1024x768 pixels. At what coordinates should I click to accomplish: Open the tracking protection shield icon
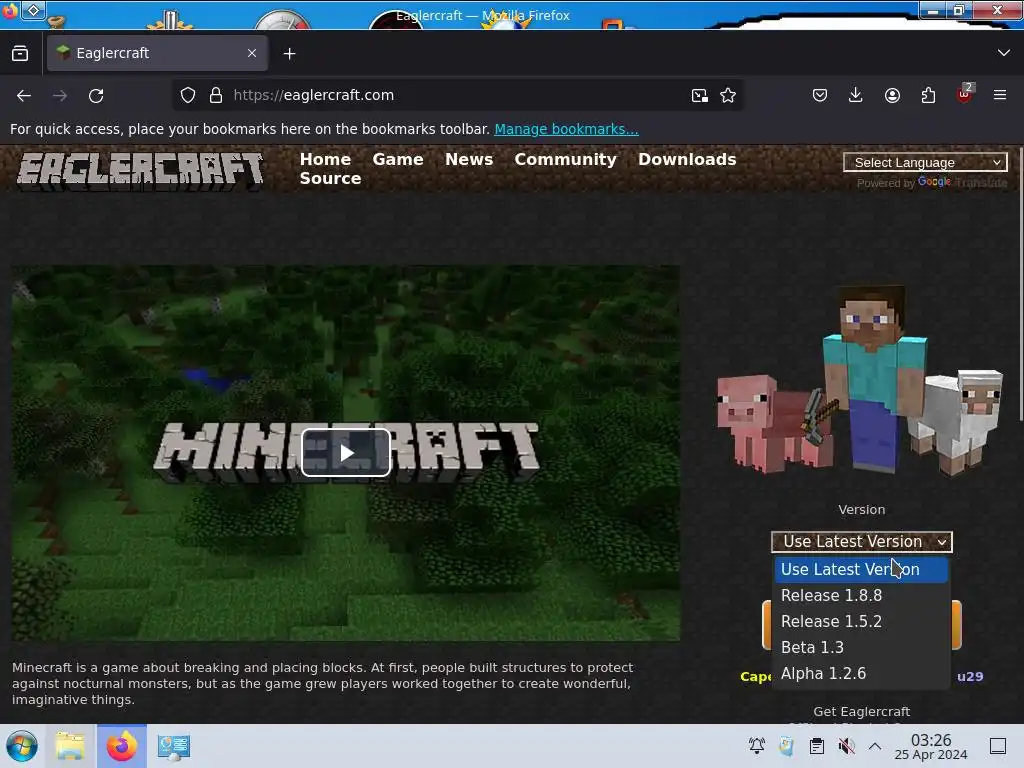pos(188,95)
